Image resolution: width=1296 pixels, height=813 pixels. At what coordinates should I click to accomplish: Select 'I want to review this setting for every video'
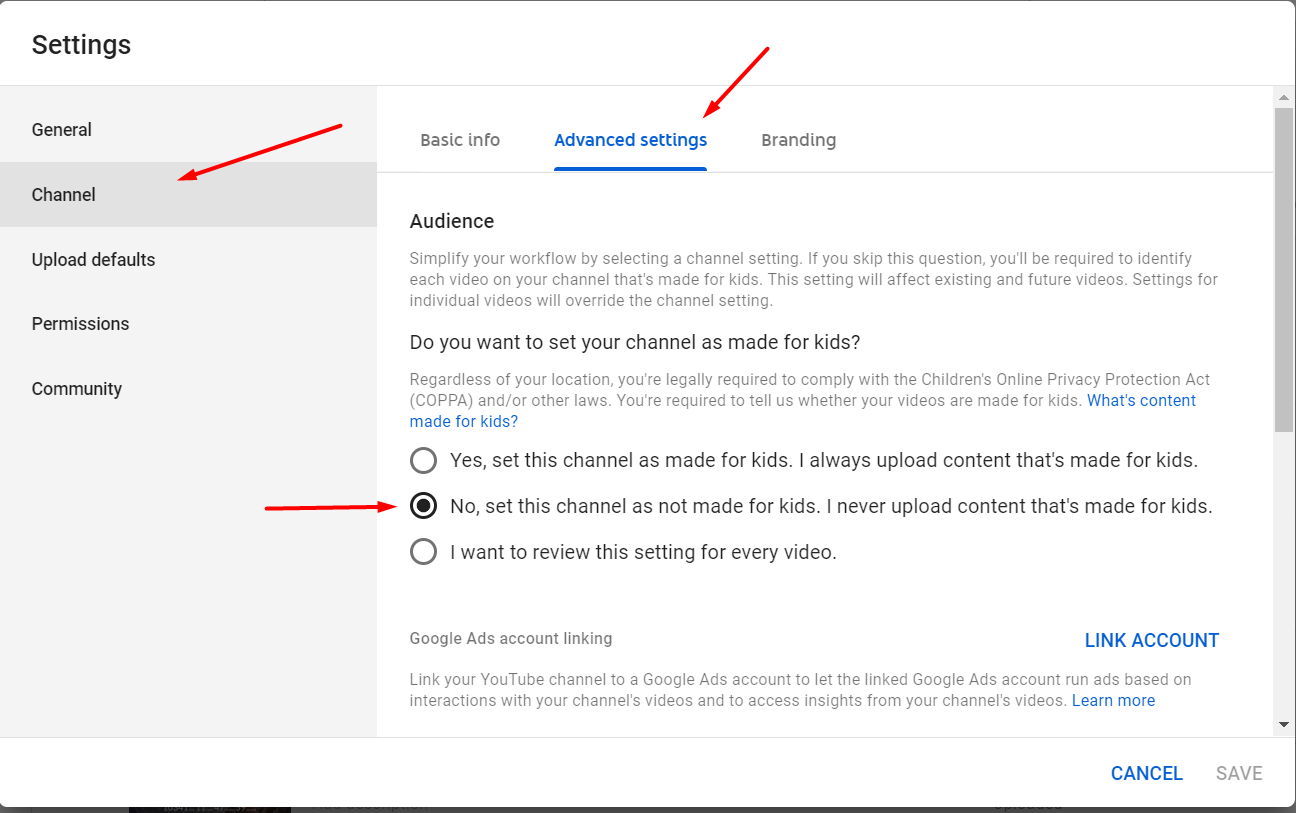coord(424,552)
